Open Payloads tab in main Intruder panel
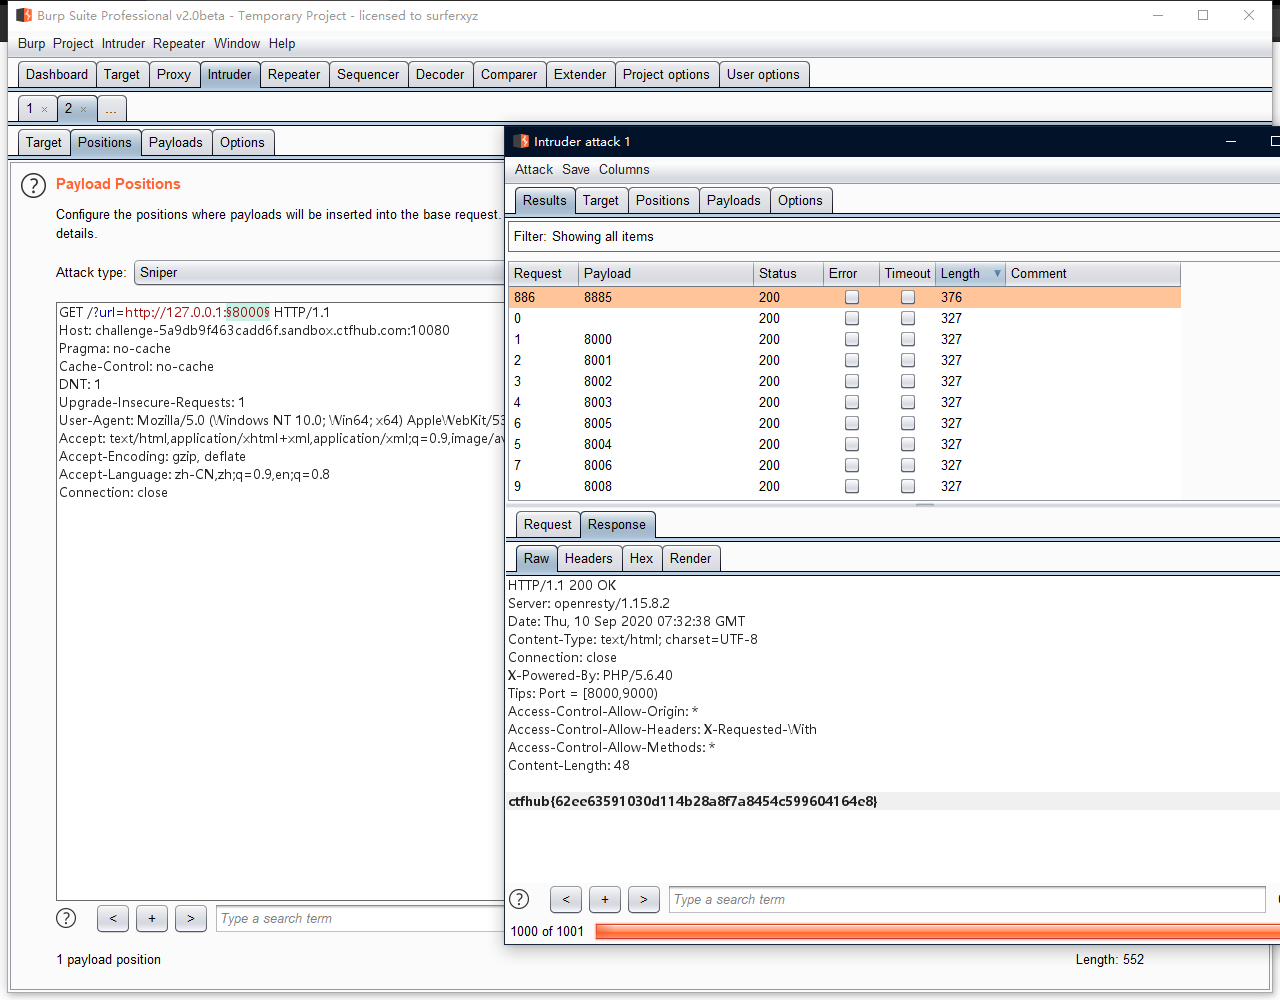 (176, 143)
